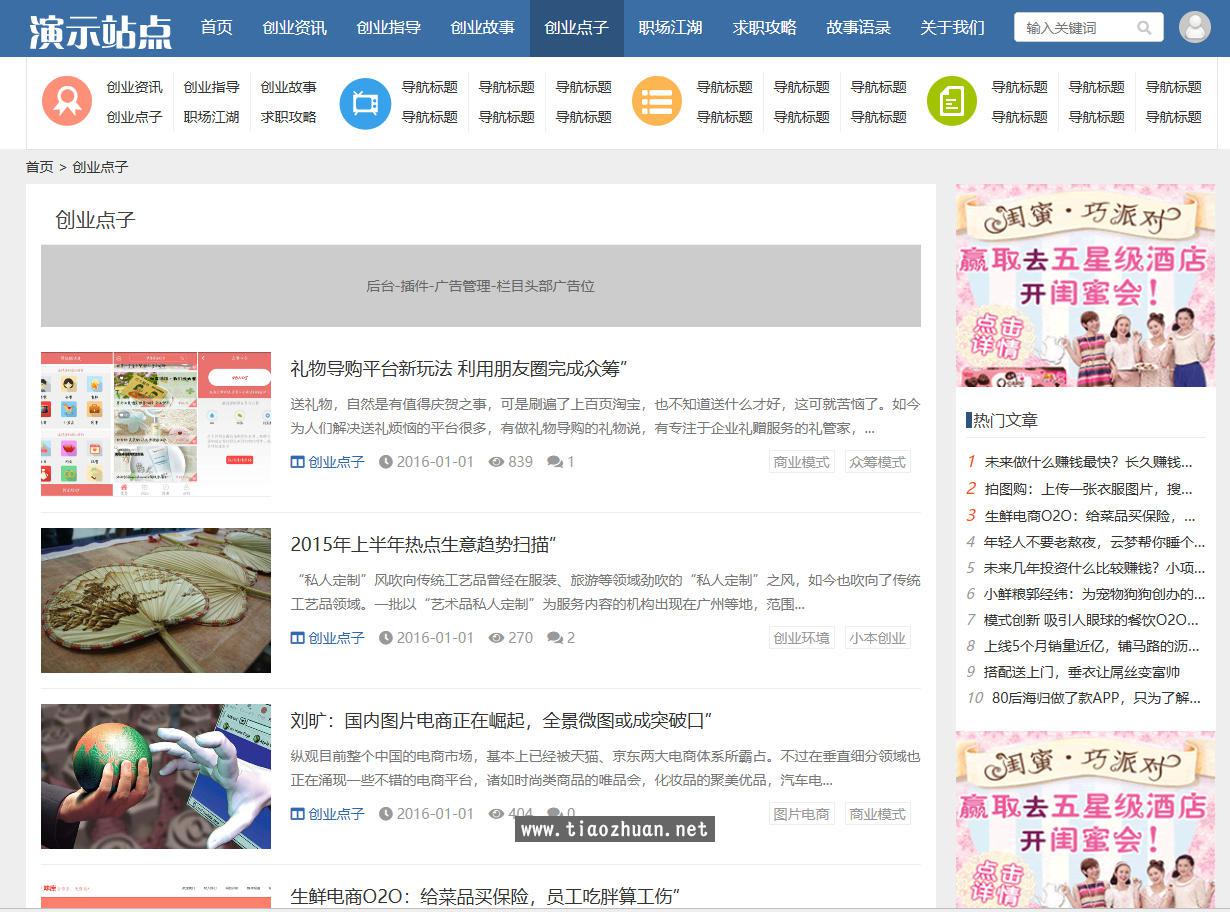Open hot article 80后海归做了款APP
Screen dimensions: 1230x912
tap(1096, 698)
